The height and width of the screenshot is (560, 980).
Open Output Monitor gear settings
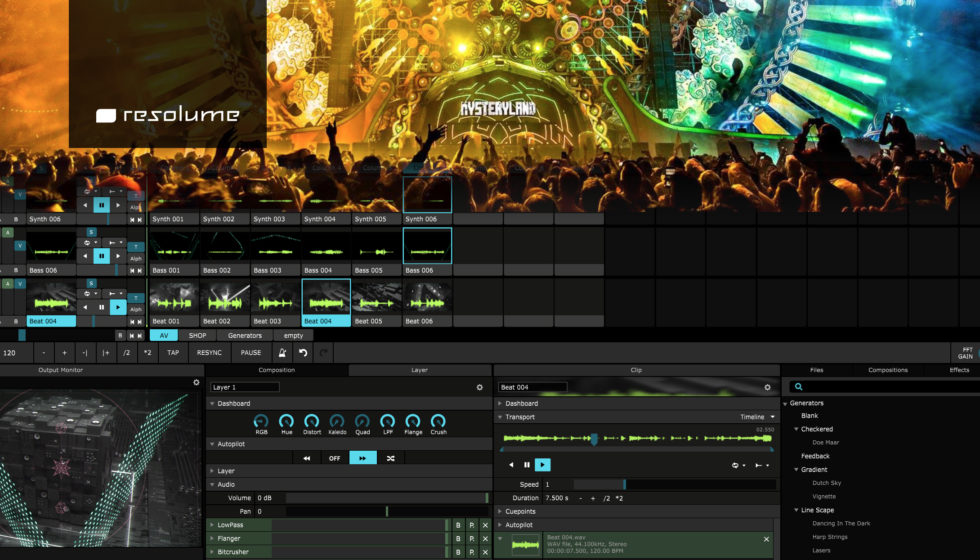point(196,382)
